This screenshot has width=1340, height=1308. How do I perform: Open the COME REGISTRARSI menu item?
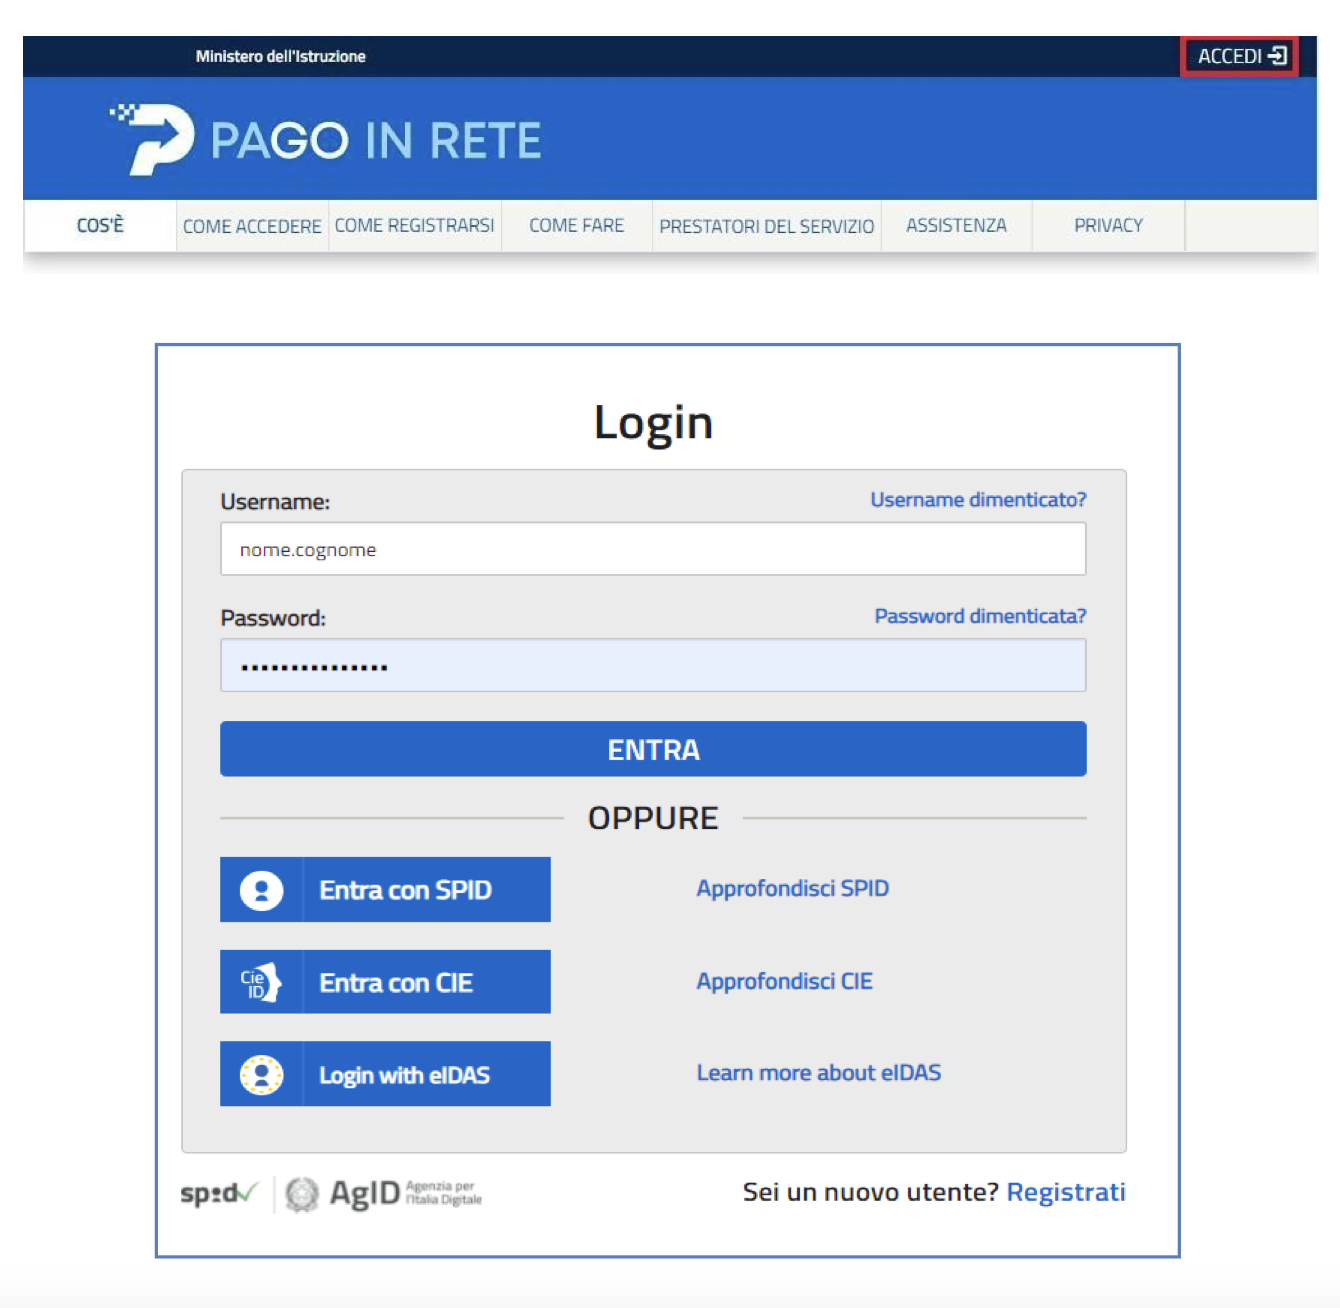tap(415, 225)
